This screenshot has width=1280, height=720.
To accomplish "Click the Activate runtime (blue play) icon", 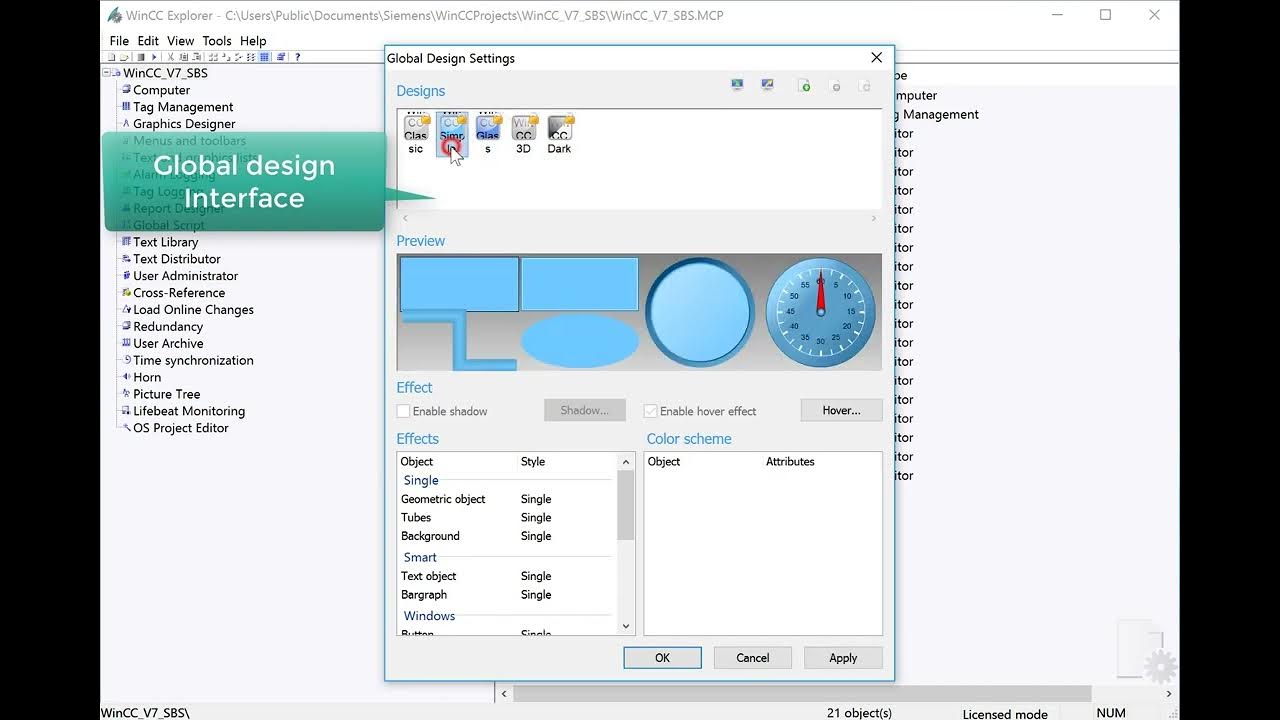I will [x=154, y=57].
